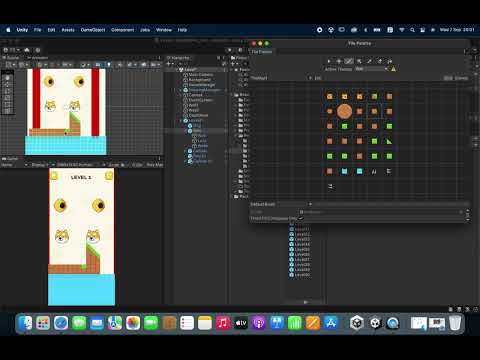Toggle 2D mode in Scene view toolbar
This screenshot has width=480, height=360.
(x=98, y=64)
